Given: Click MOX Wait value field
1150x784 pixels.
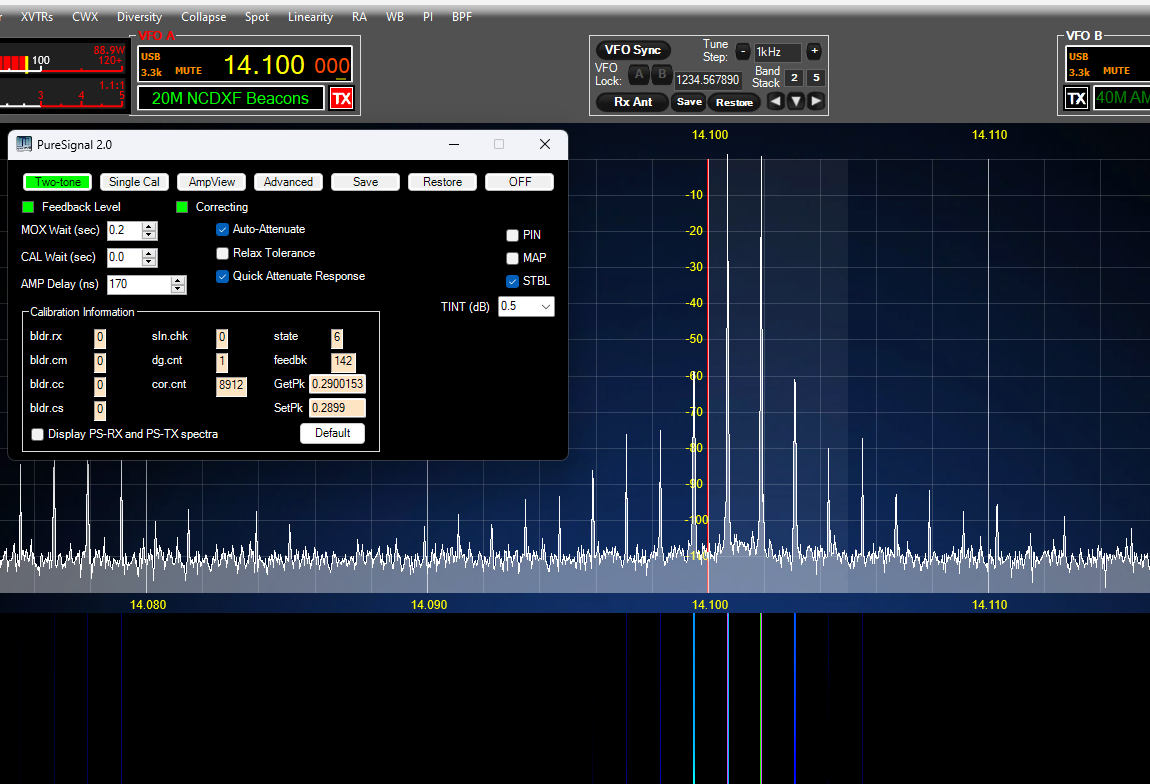Looking at the screenshot, I should [124, 230].
